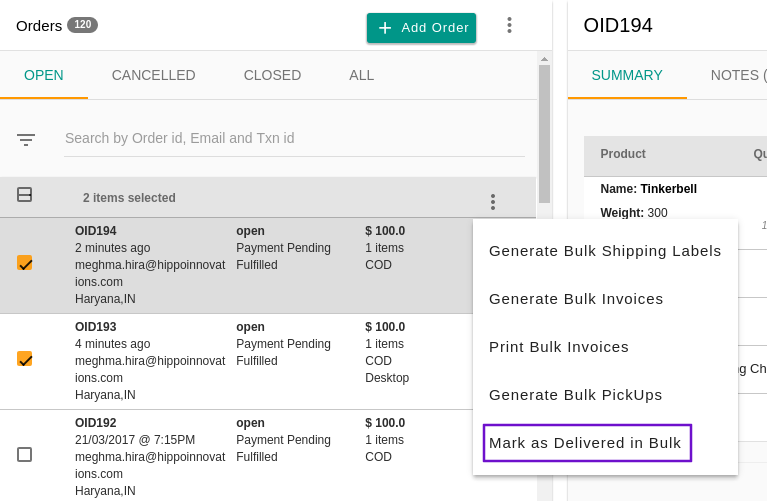Click the order list scrollbar thumb
The width and height of the screenshot is (767, 501).
click(544, 134)
